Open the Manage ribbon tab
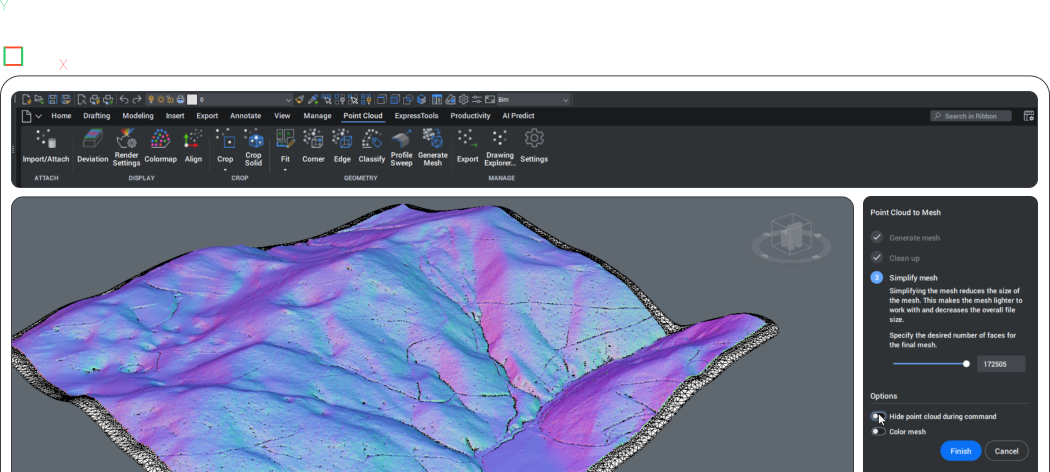Viewport: 1050px width, 472px height. (317, 116)
